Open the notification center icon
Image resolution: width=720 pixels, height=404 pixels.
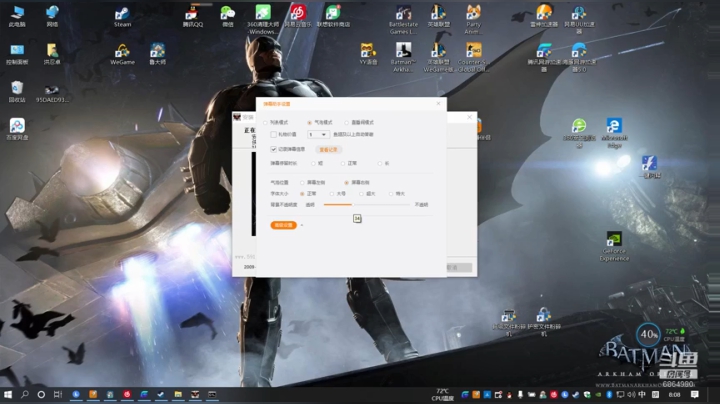[x=695, y=394]
